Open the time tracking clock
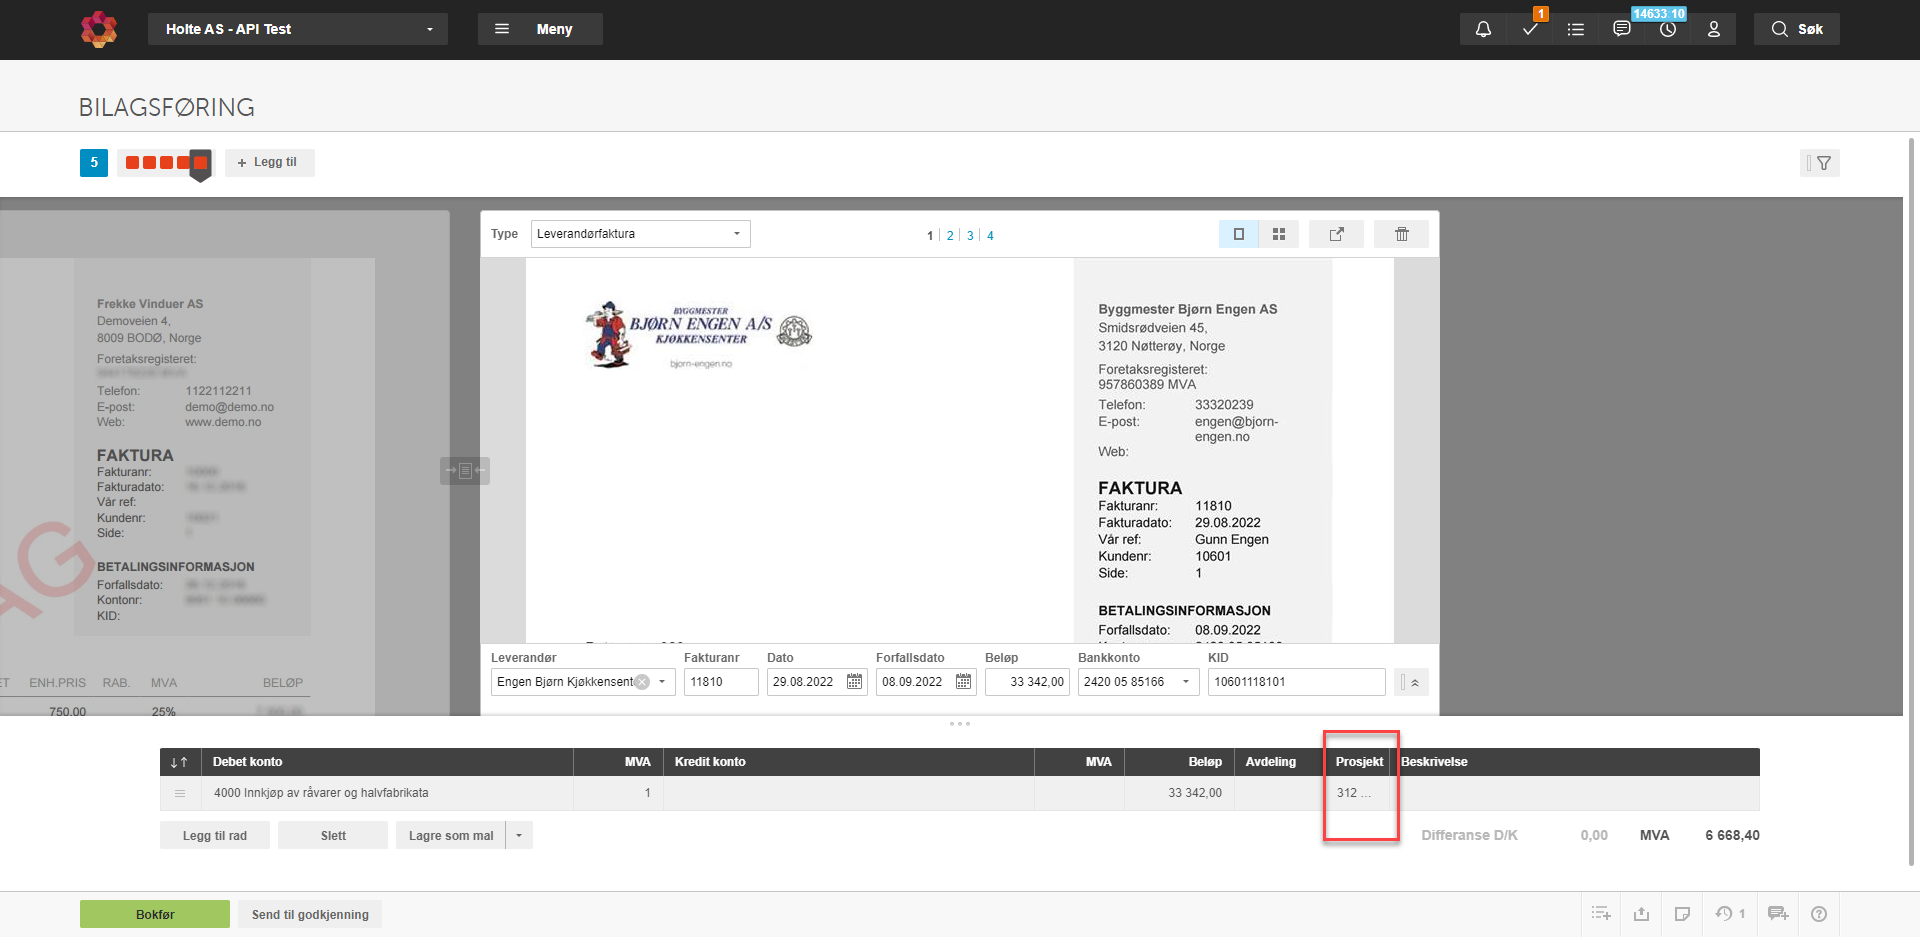This screenshot has width=1920, height=937. click(1667, 29)
